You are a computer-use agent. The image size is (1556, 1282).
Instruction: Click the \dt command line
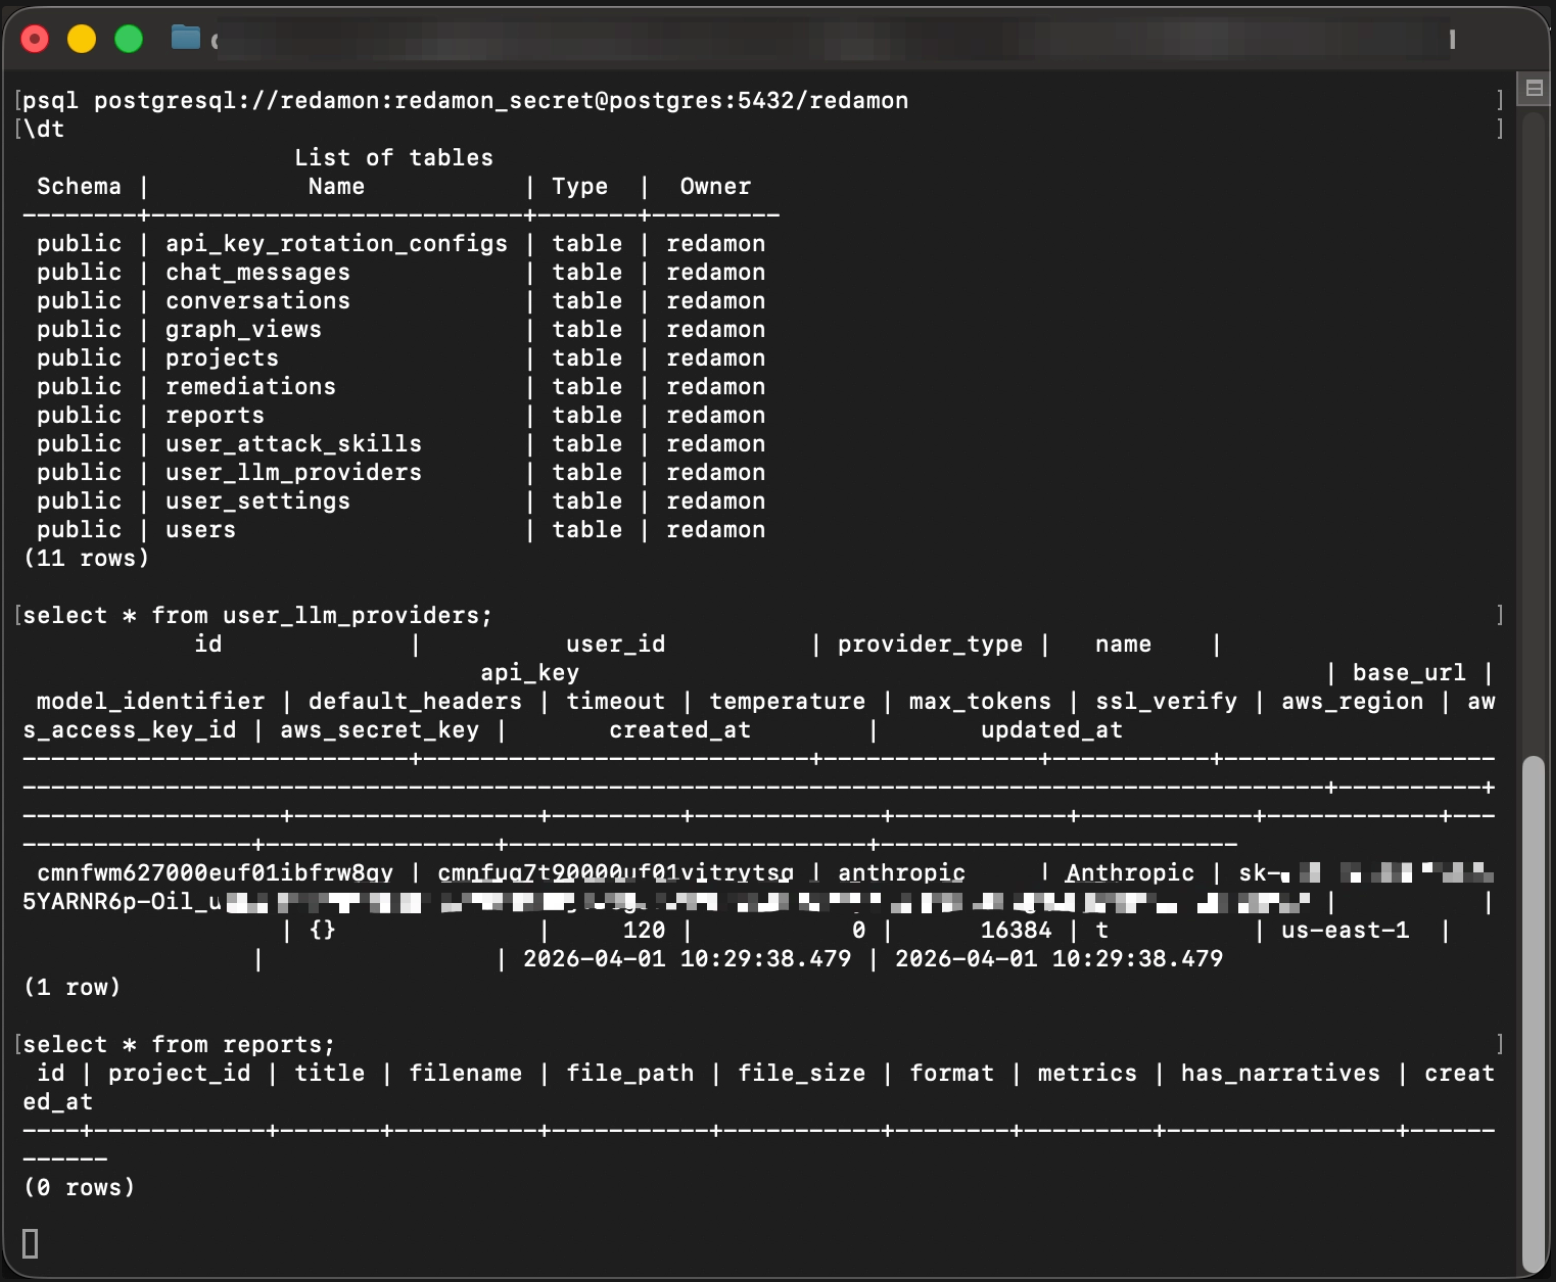[x=43, y=129]
